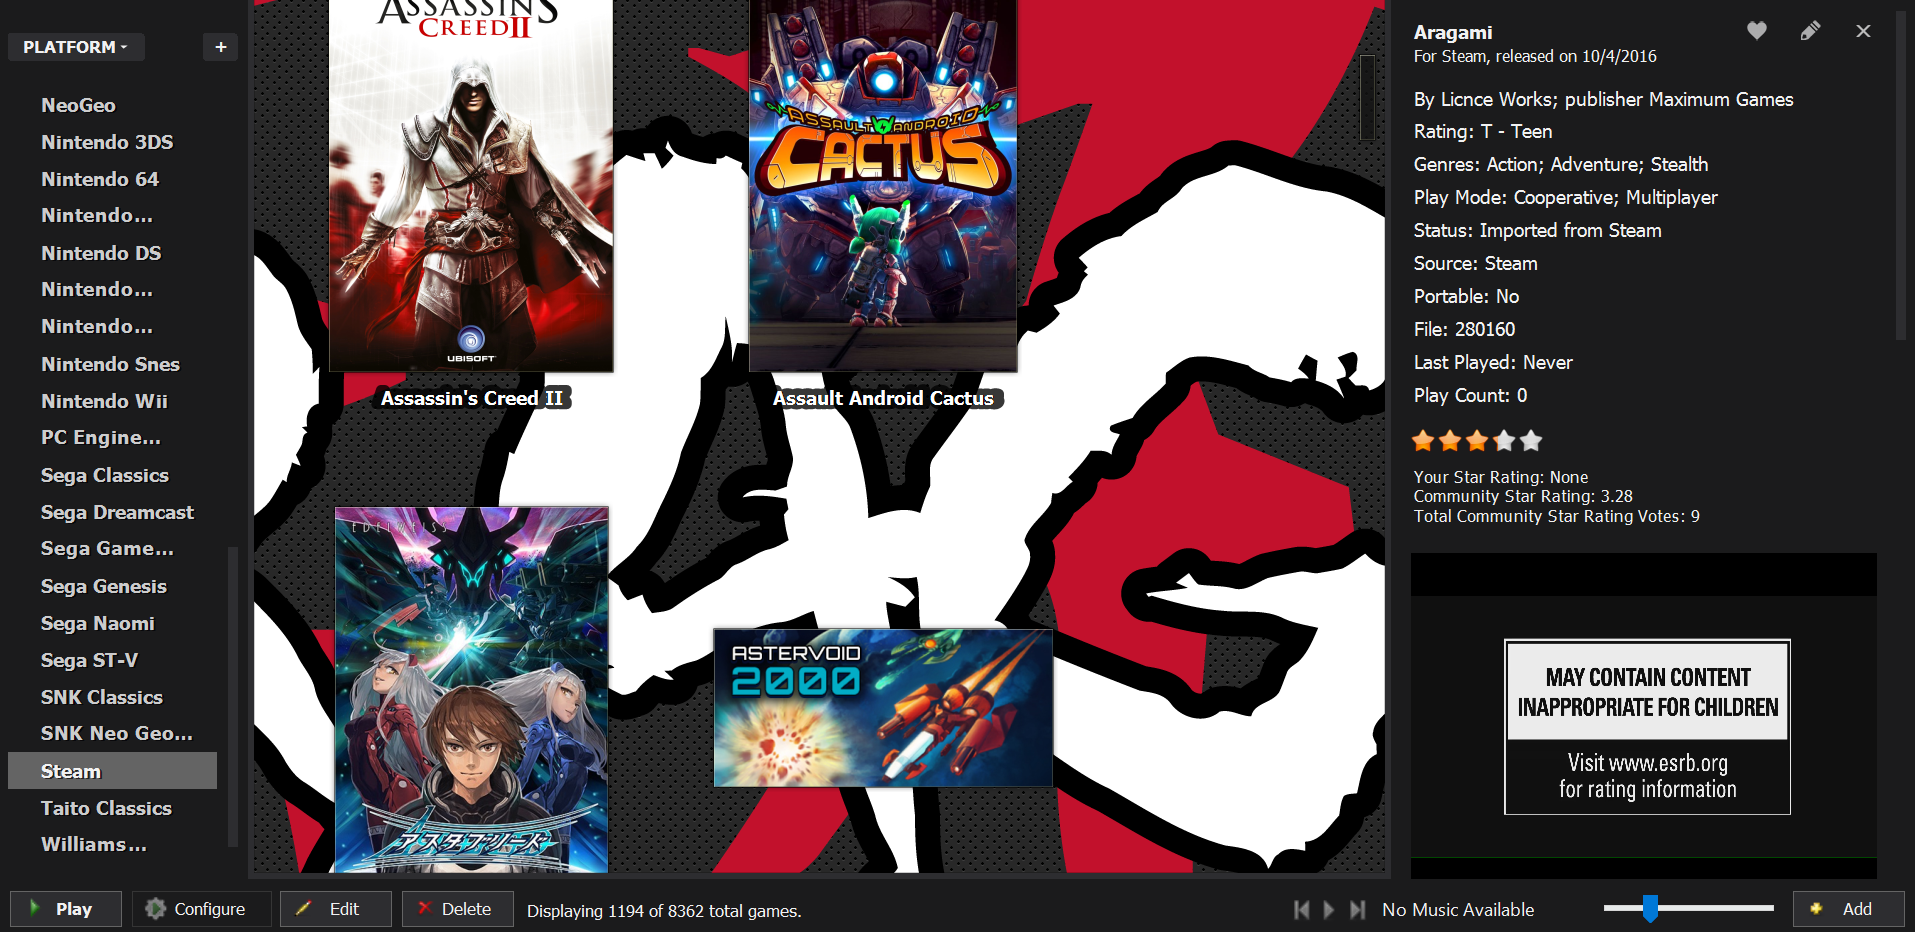Rate Aragami two stars

1450,440
